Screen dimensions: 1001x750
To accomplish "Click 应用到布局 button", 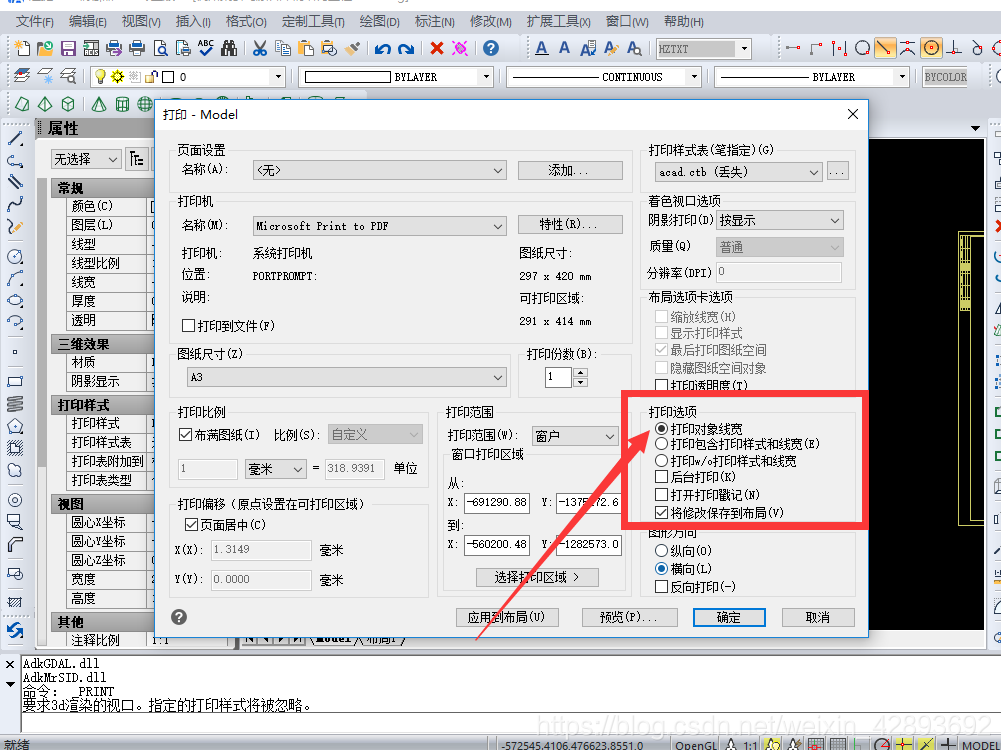I will click(507, 617).
